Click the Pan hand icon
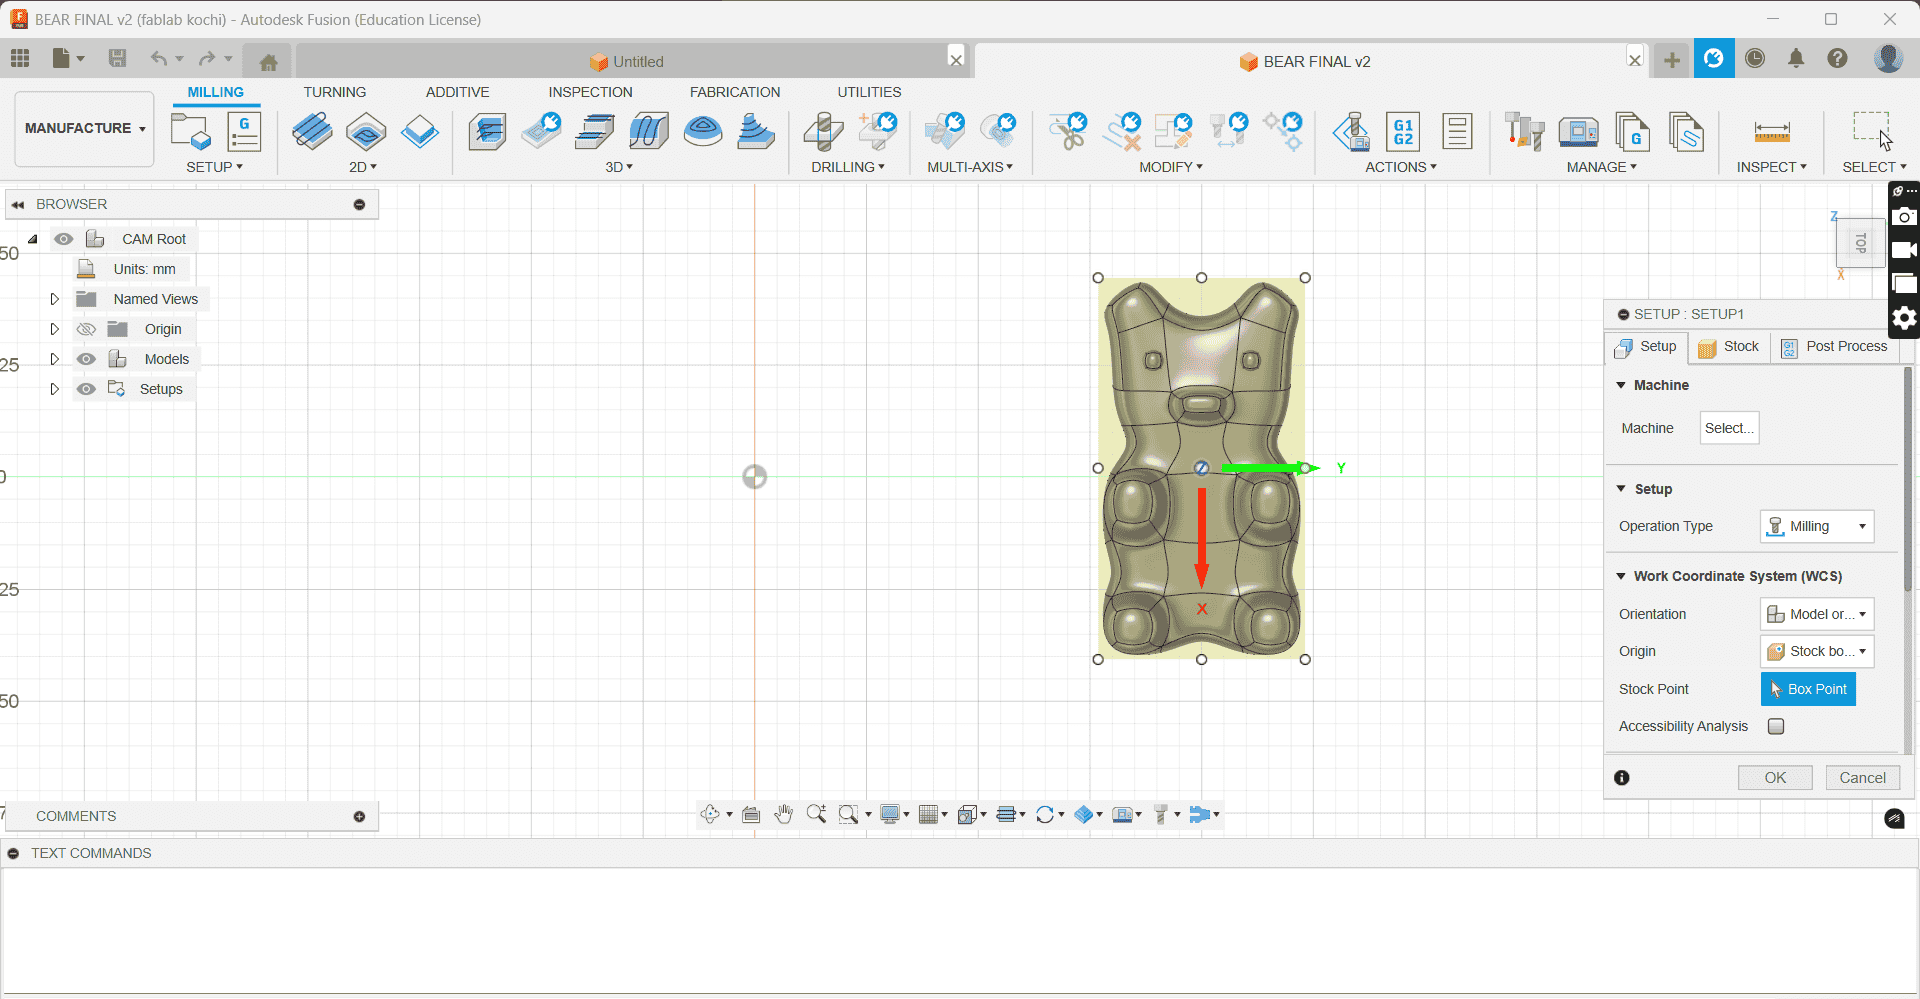Image resolution: width=1920 pixels, height=999 pixels. click(x=784, y=814)
